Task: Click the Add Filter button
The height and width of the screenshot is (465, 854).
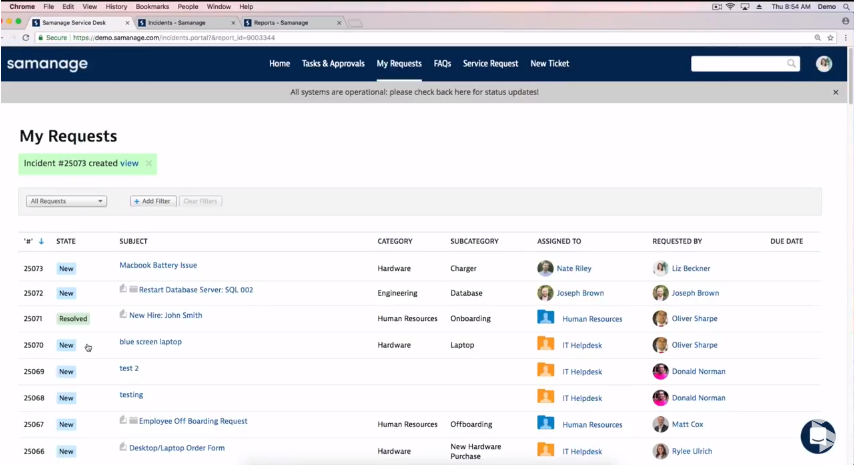Action: pyautogui.click(x=152, y=201)
